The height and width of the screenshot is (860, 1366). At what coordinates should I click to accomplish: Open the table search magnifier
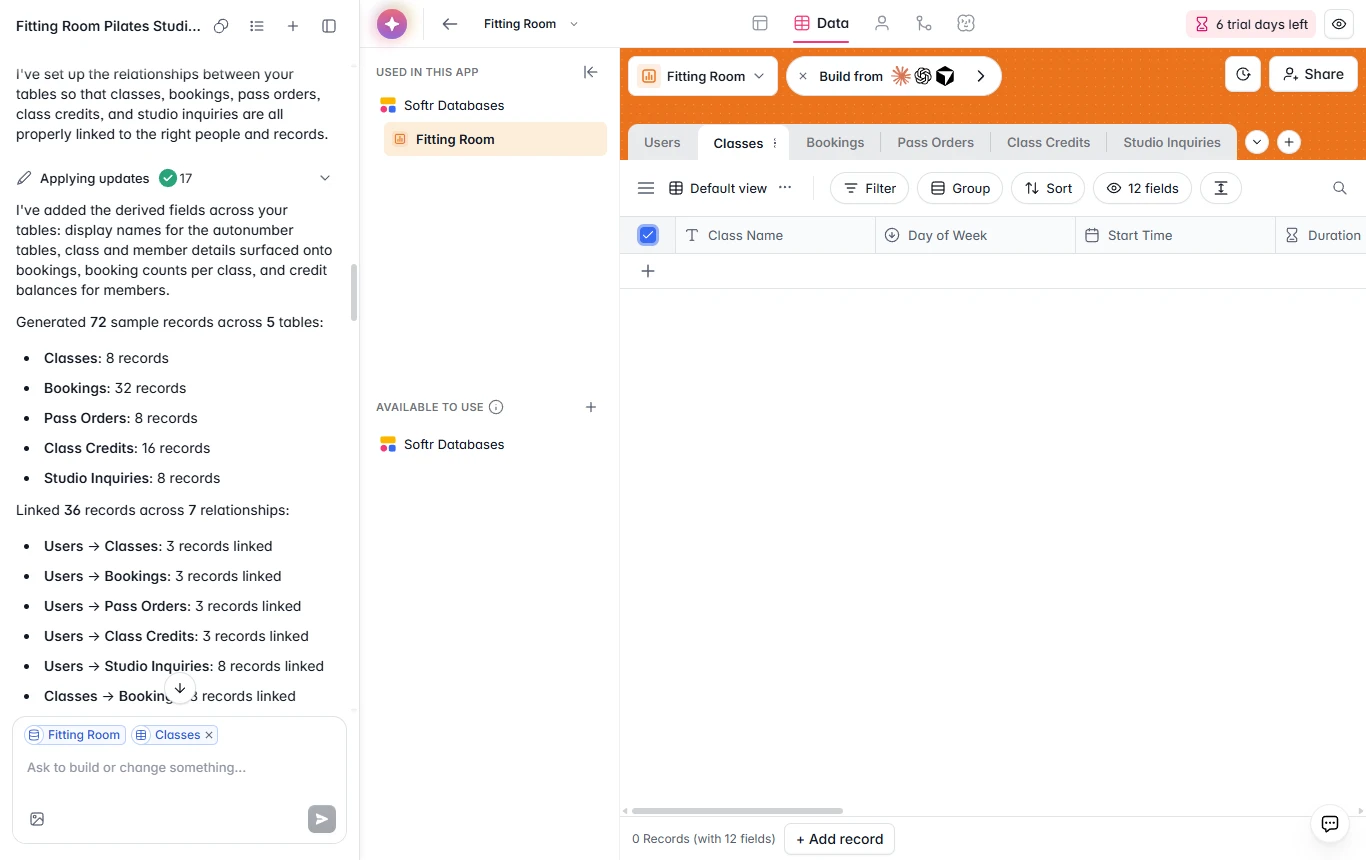pos(1340,188)
